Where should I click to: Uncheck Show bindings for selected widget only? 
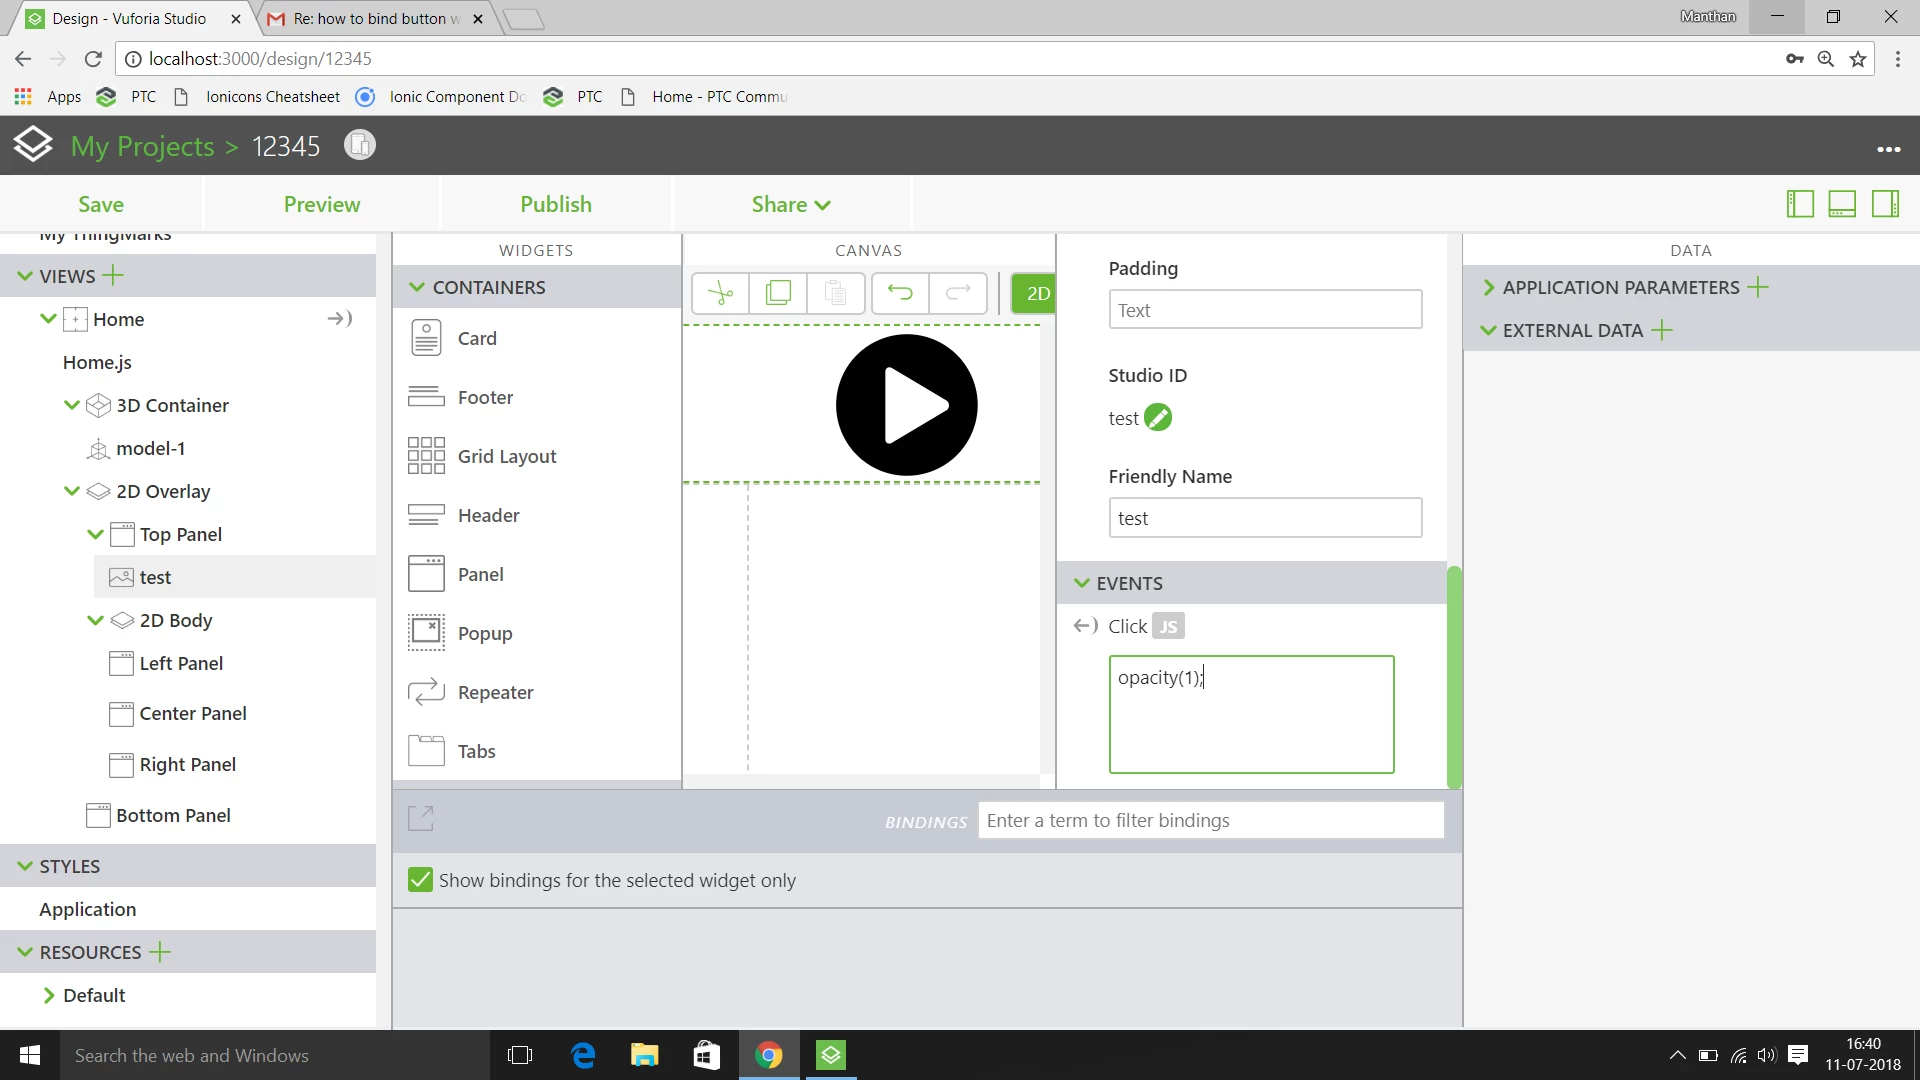(x=421, y=880)
